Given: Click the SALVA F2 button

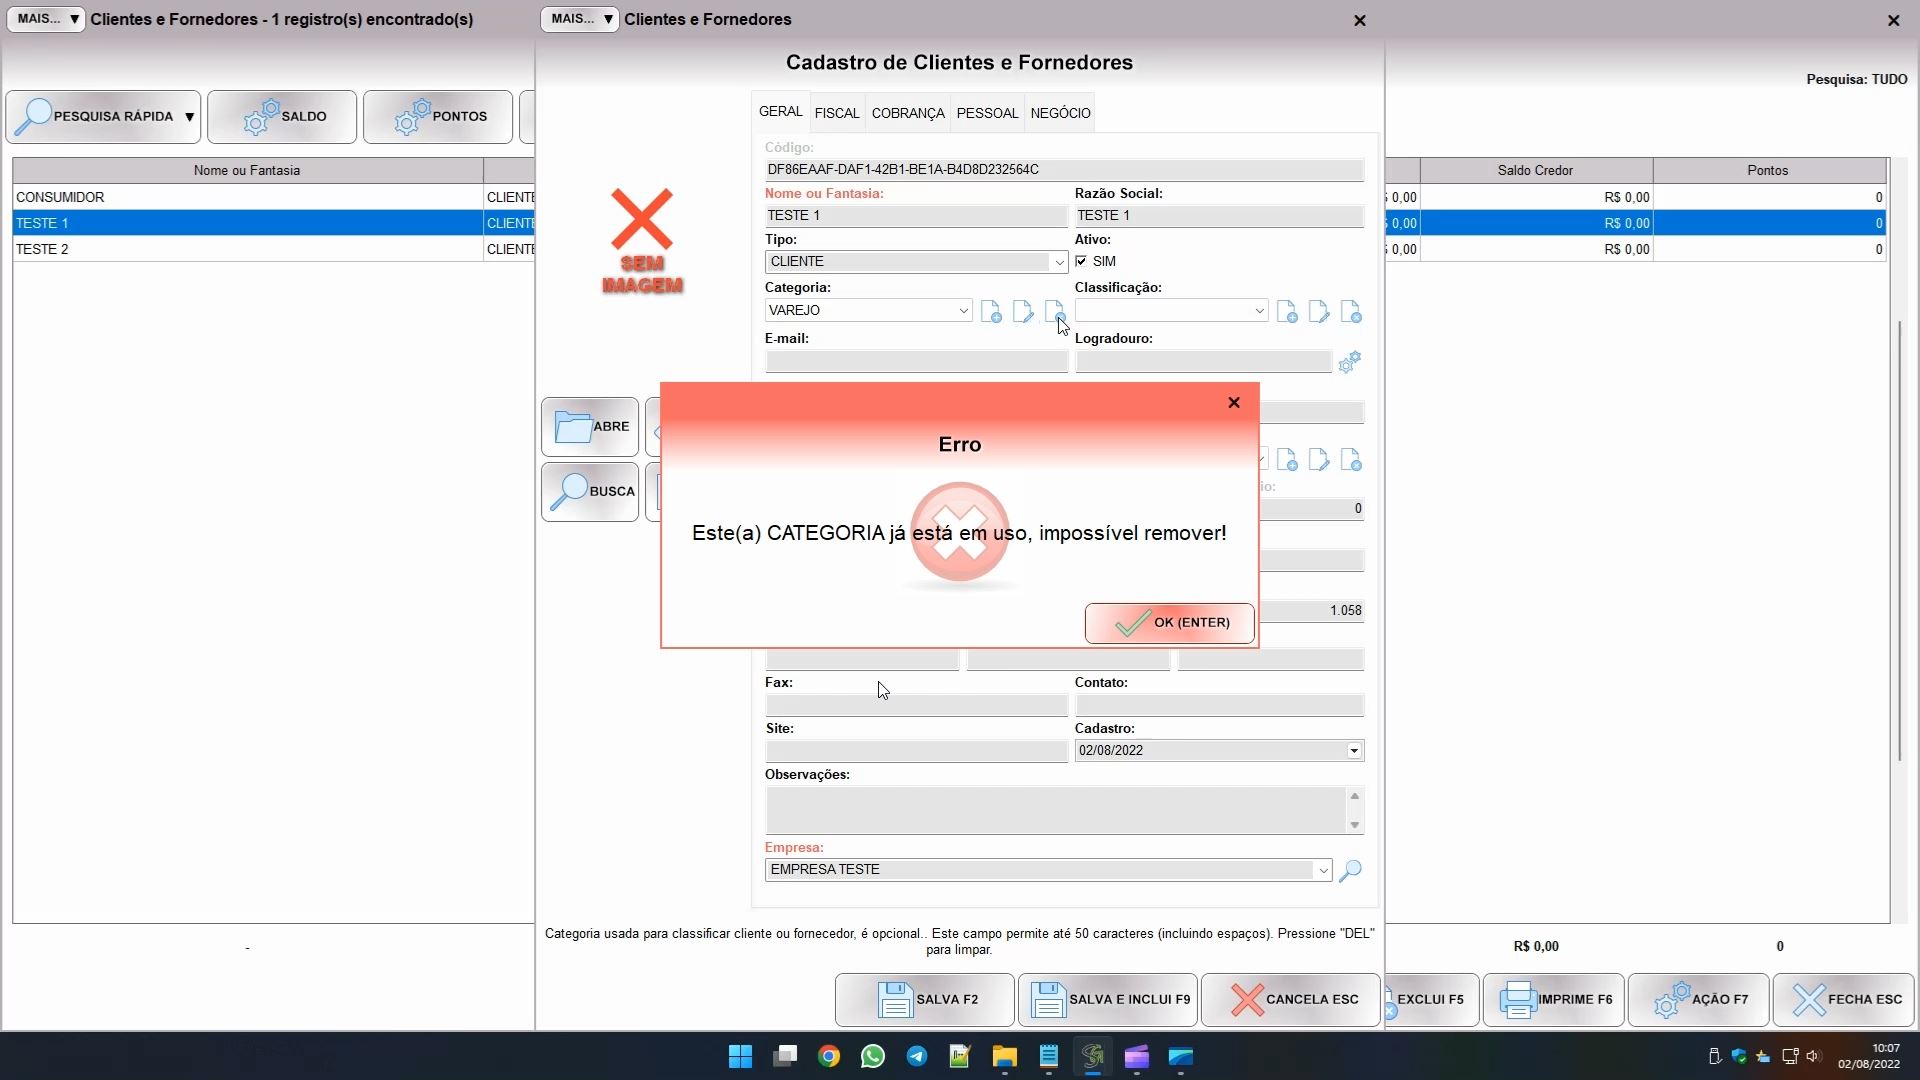Looking at the screenshot, I should (x=924, y=999).
